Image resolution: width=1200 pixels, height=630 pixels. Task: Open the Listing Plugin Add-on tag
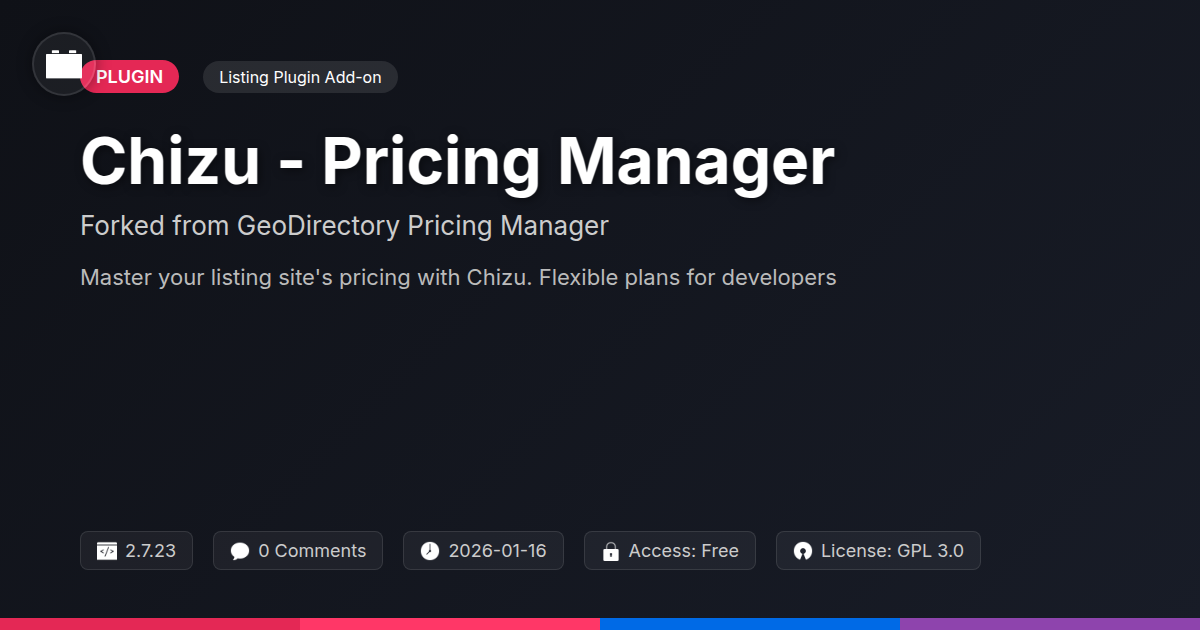[300, 77]
